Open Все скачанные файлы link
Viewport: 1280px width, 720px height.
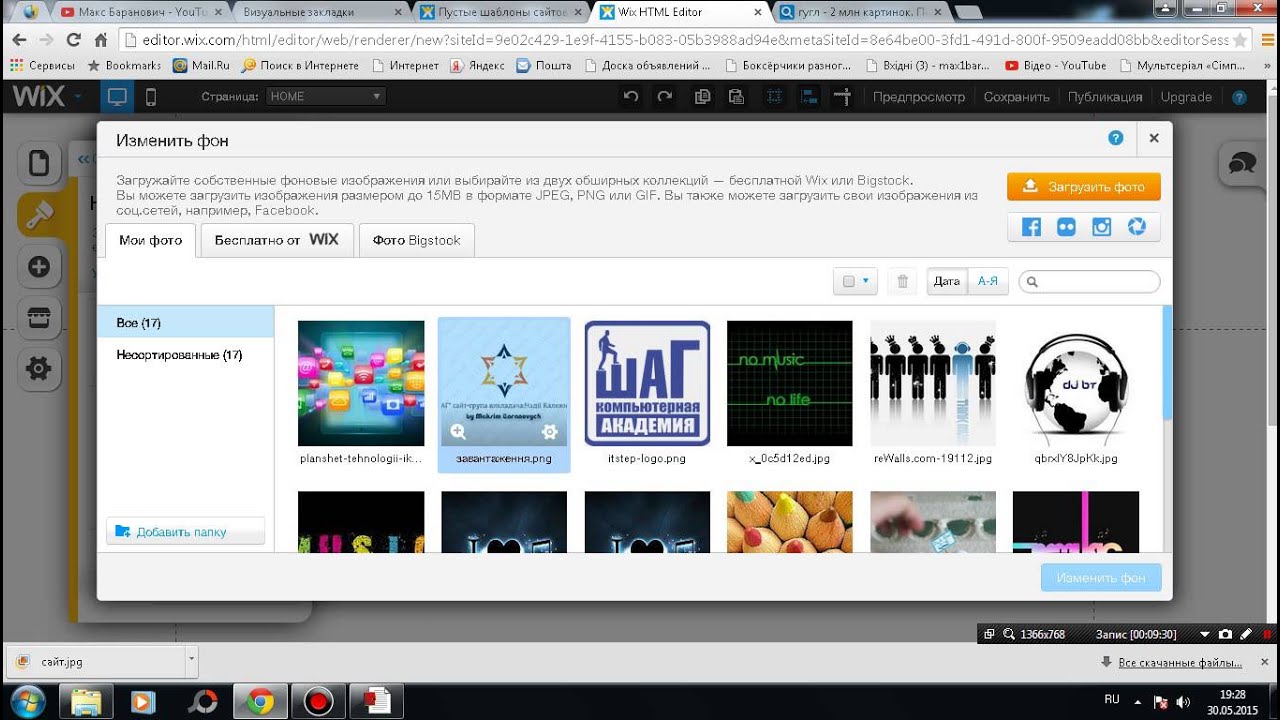click(x=1181, y=662)
